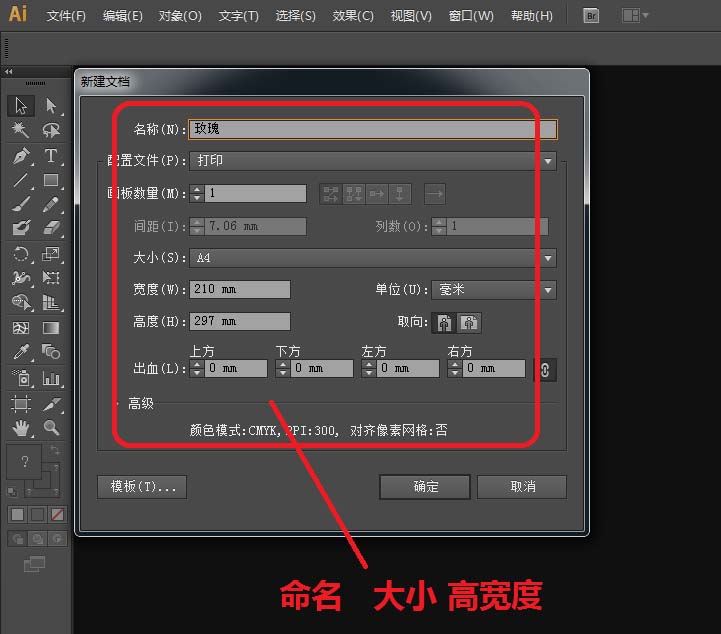721x634 pixels.
Task: Open Adobe Bridge with Br icon
Action: point(591,16)
